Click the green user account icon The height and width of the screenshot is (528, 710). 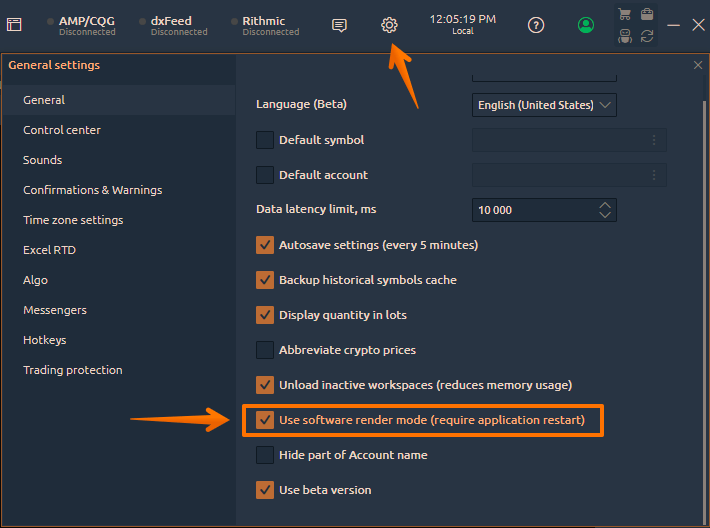[x=585, y=25]
